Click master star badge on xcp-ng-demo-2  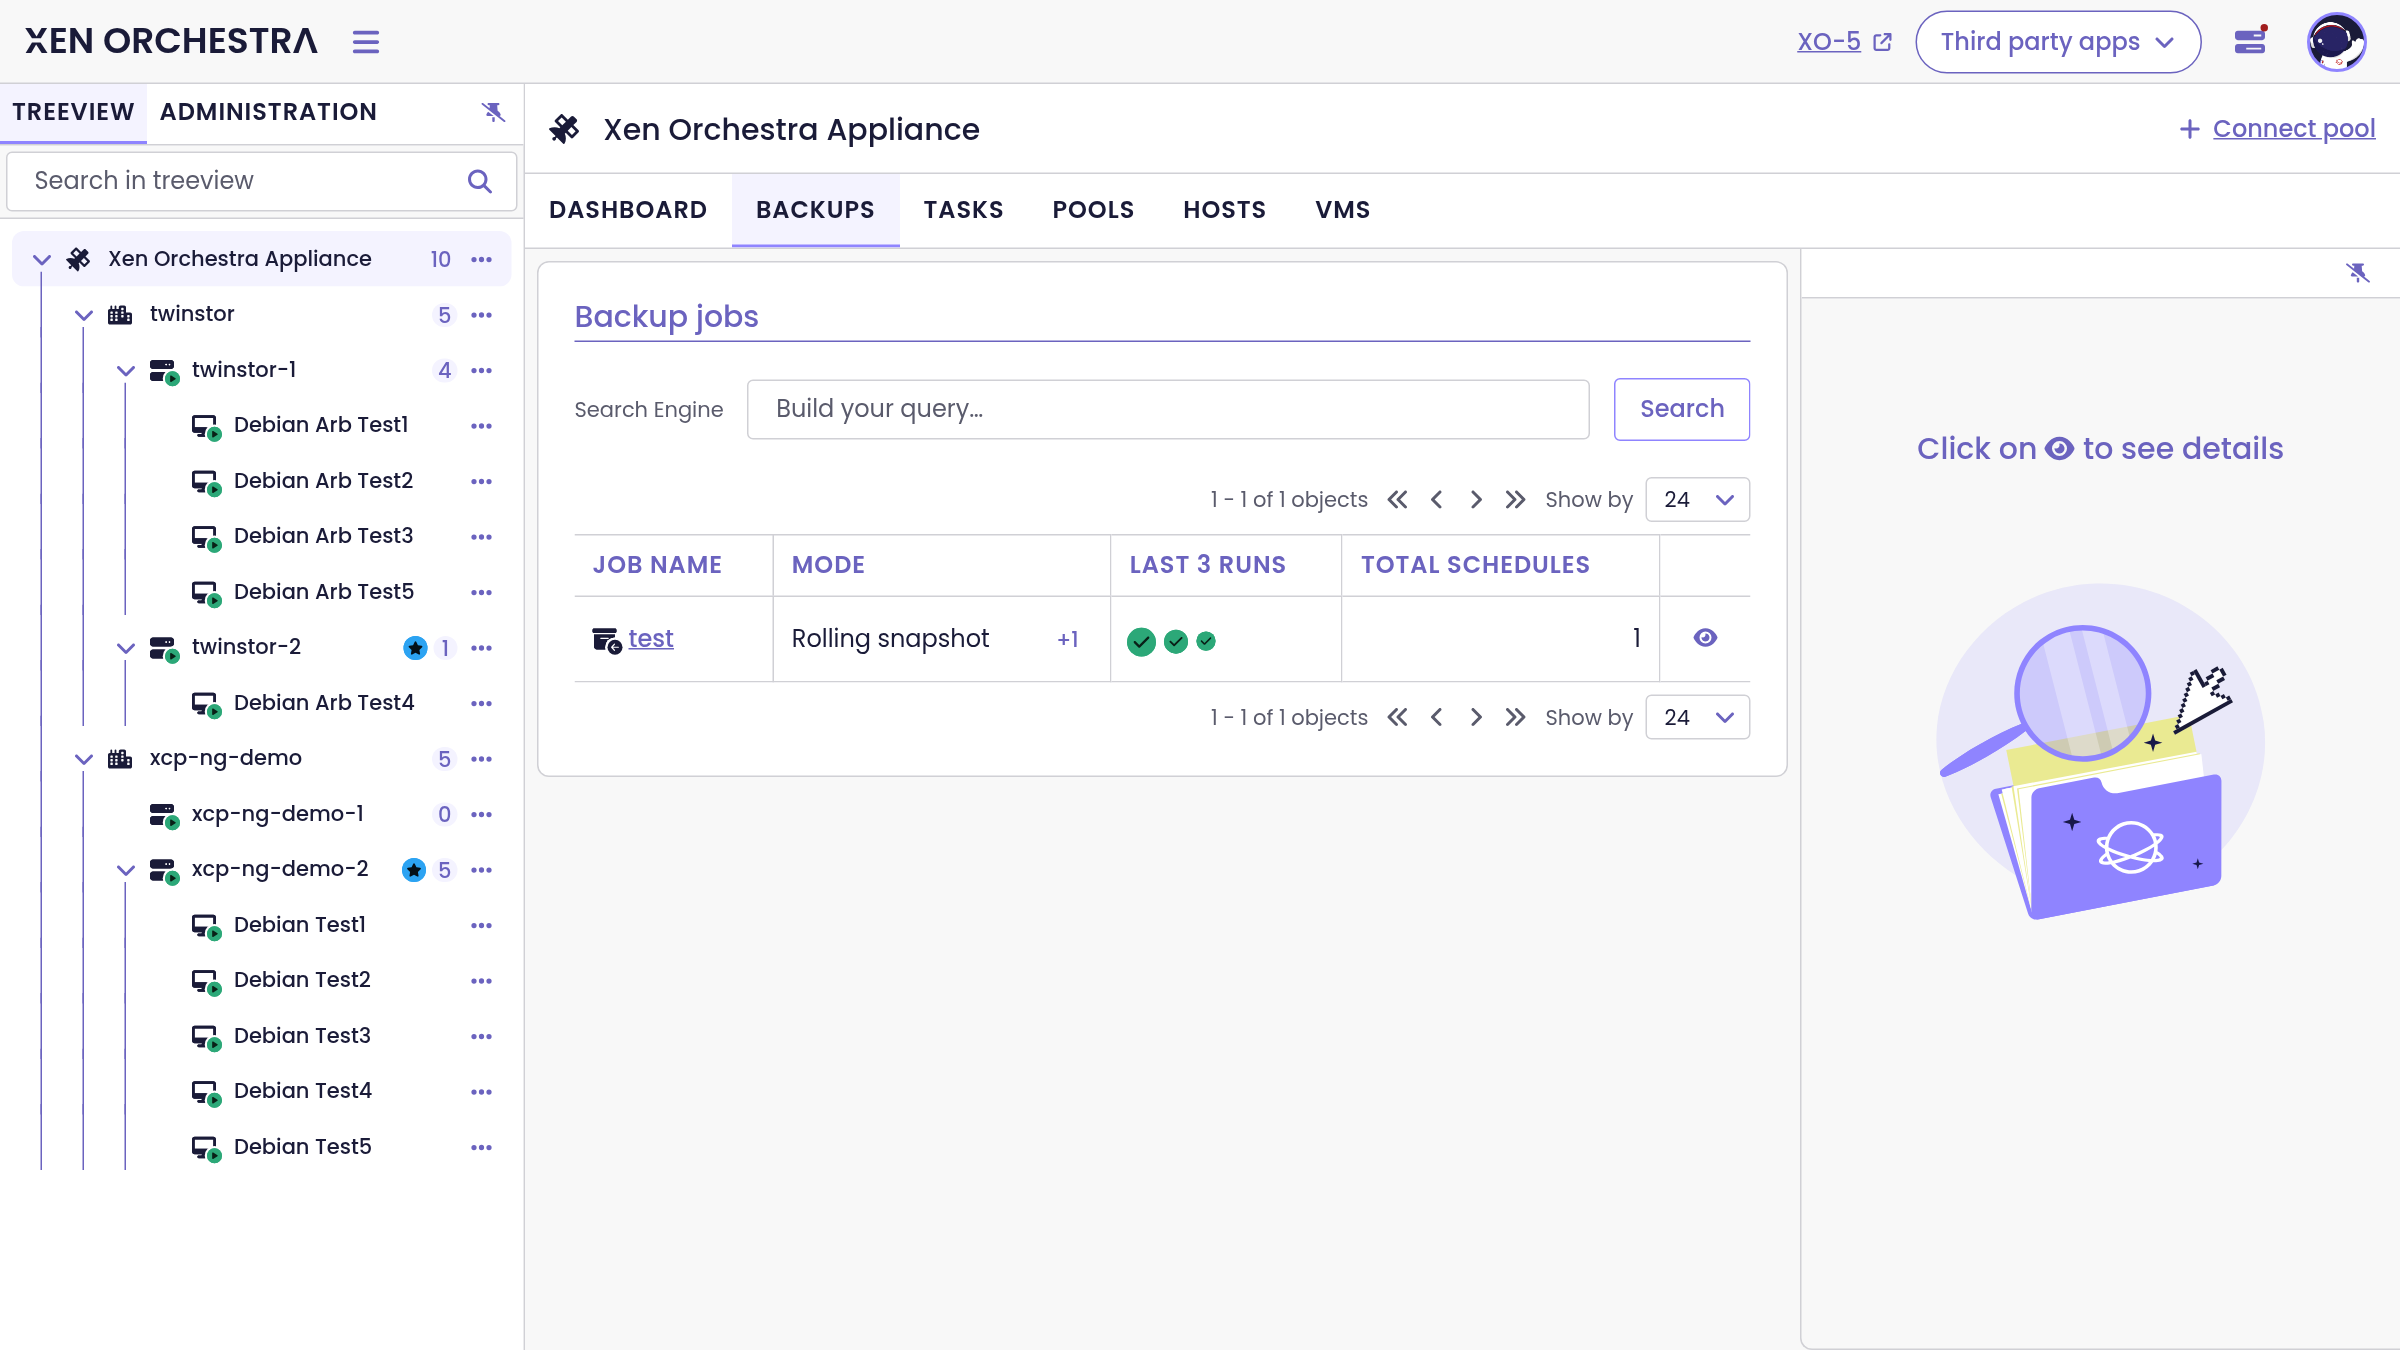(x=414, y=870)
